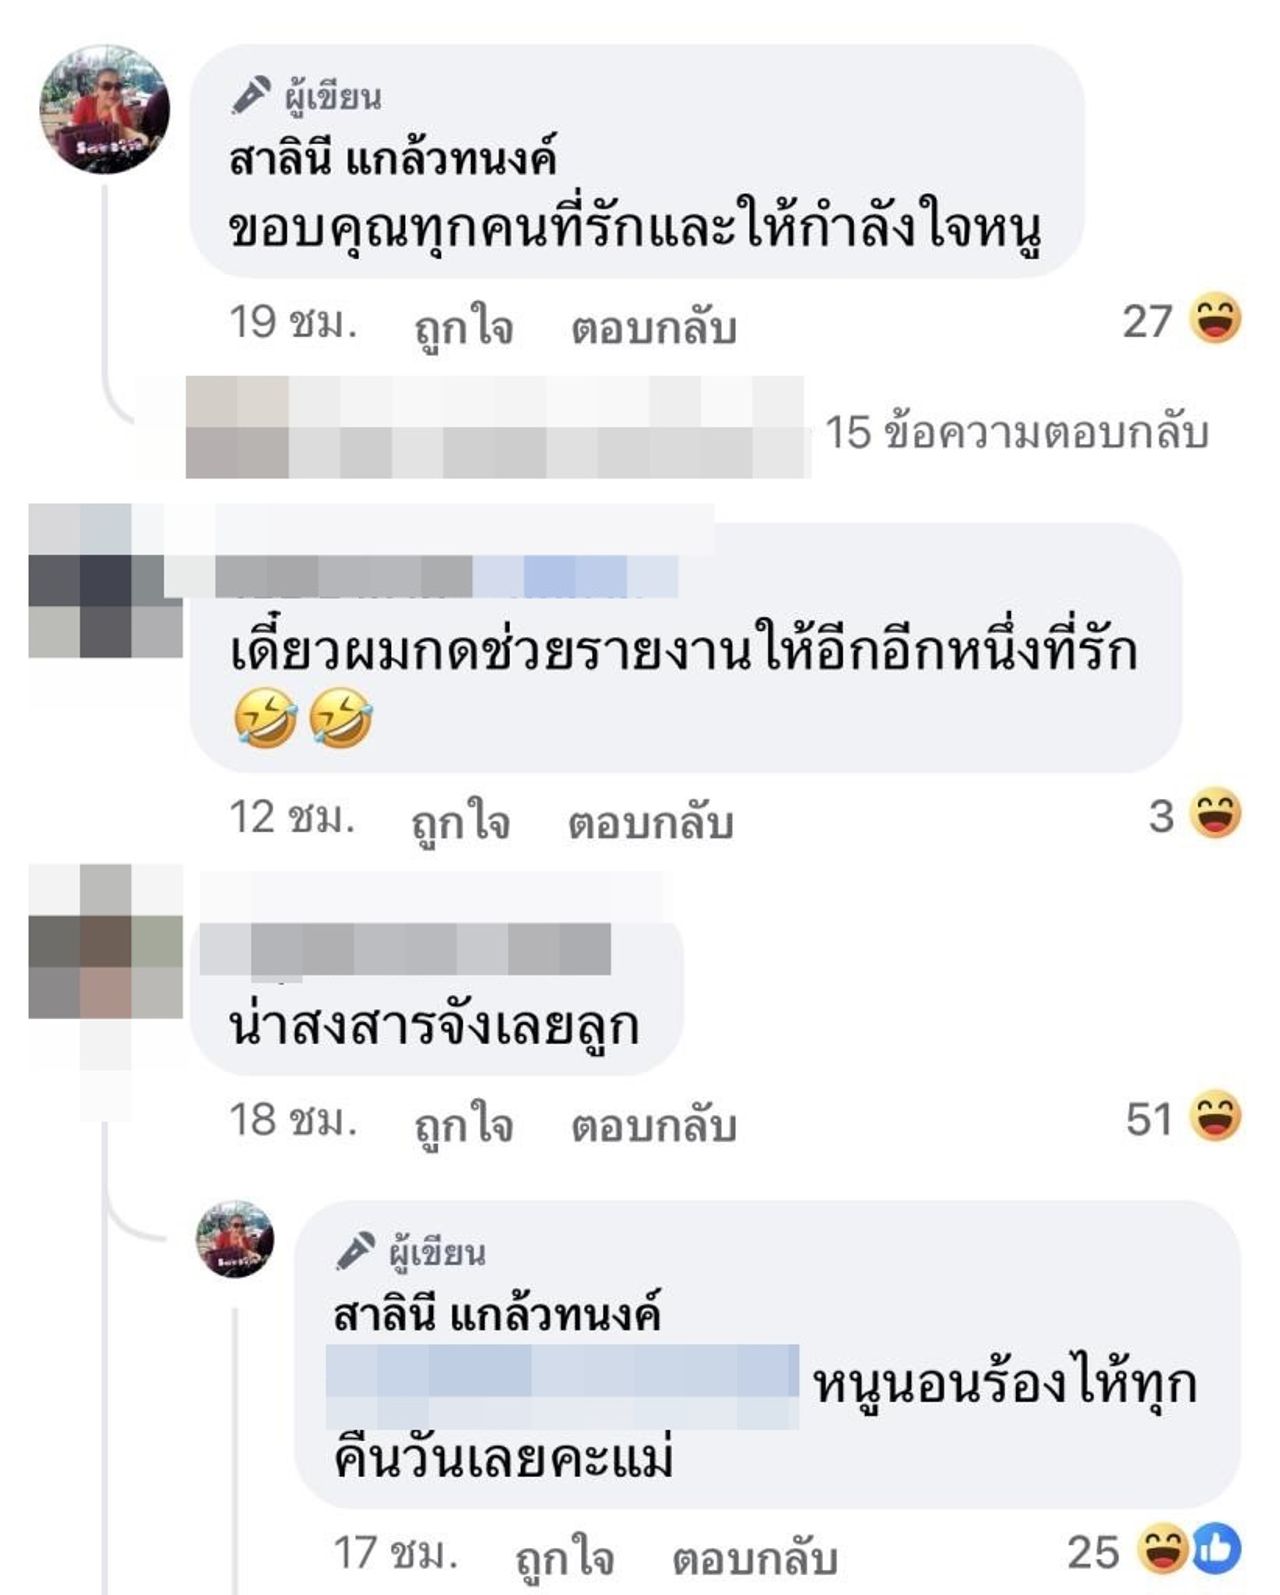Click the haha reaction emoji beside 27
The image size is (1280, 1595).
pyautogui.click(x=1215, y=319)
